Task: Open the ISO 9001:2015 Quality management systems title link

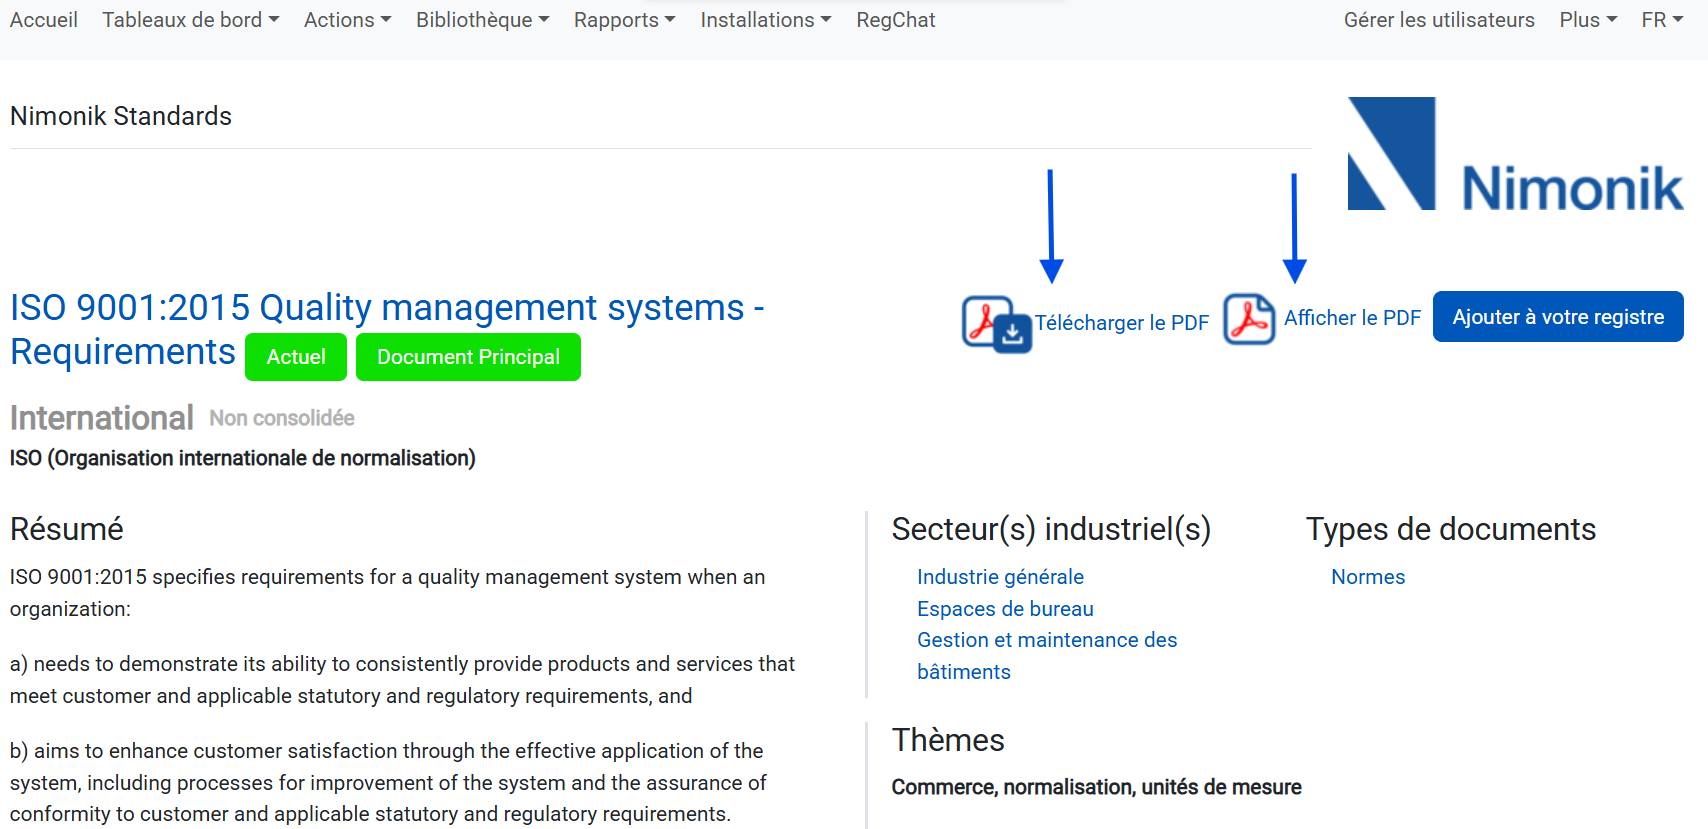Action: [387, 329]
